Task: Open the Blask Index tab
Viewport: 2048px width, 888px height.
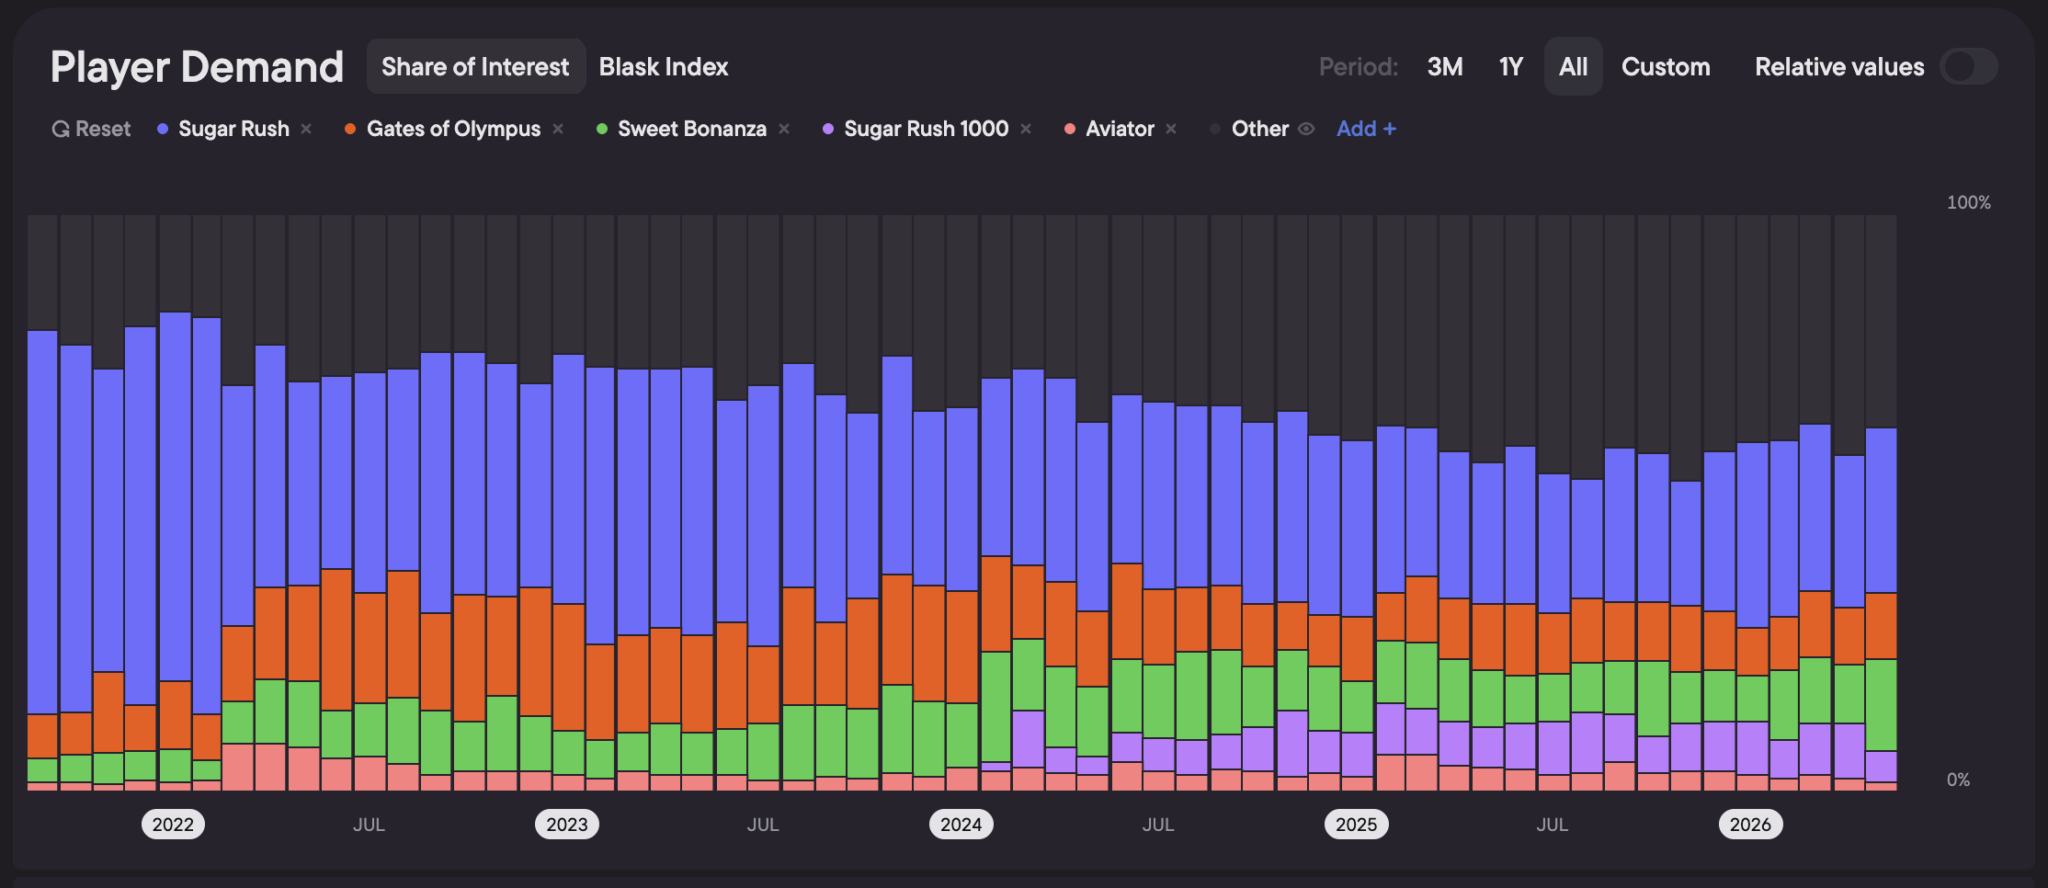Action: point(664,67)
